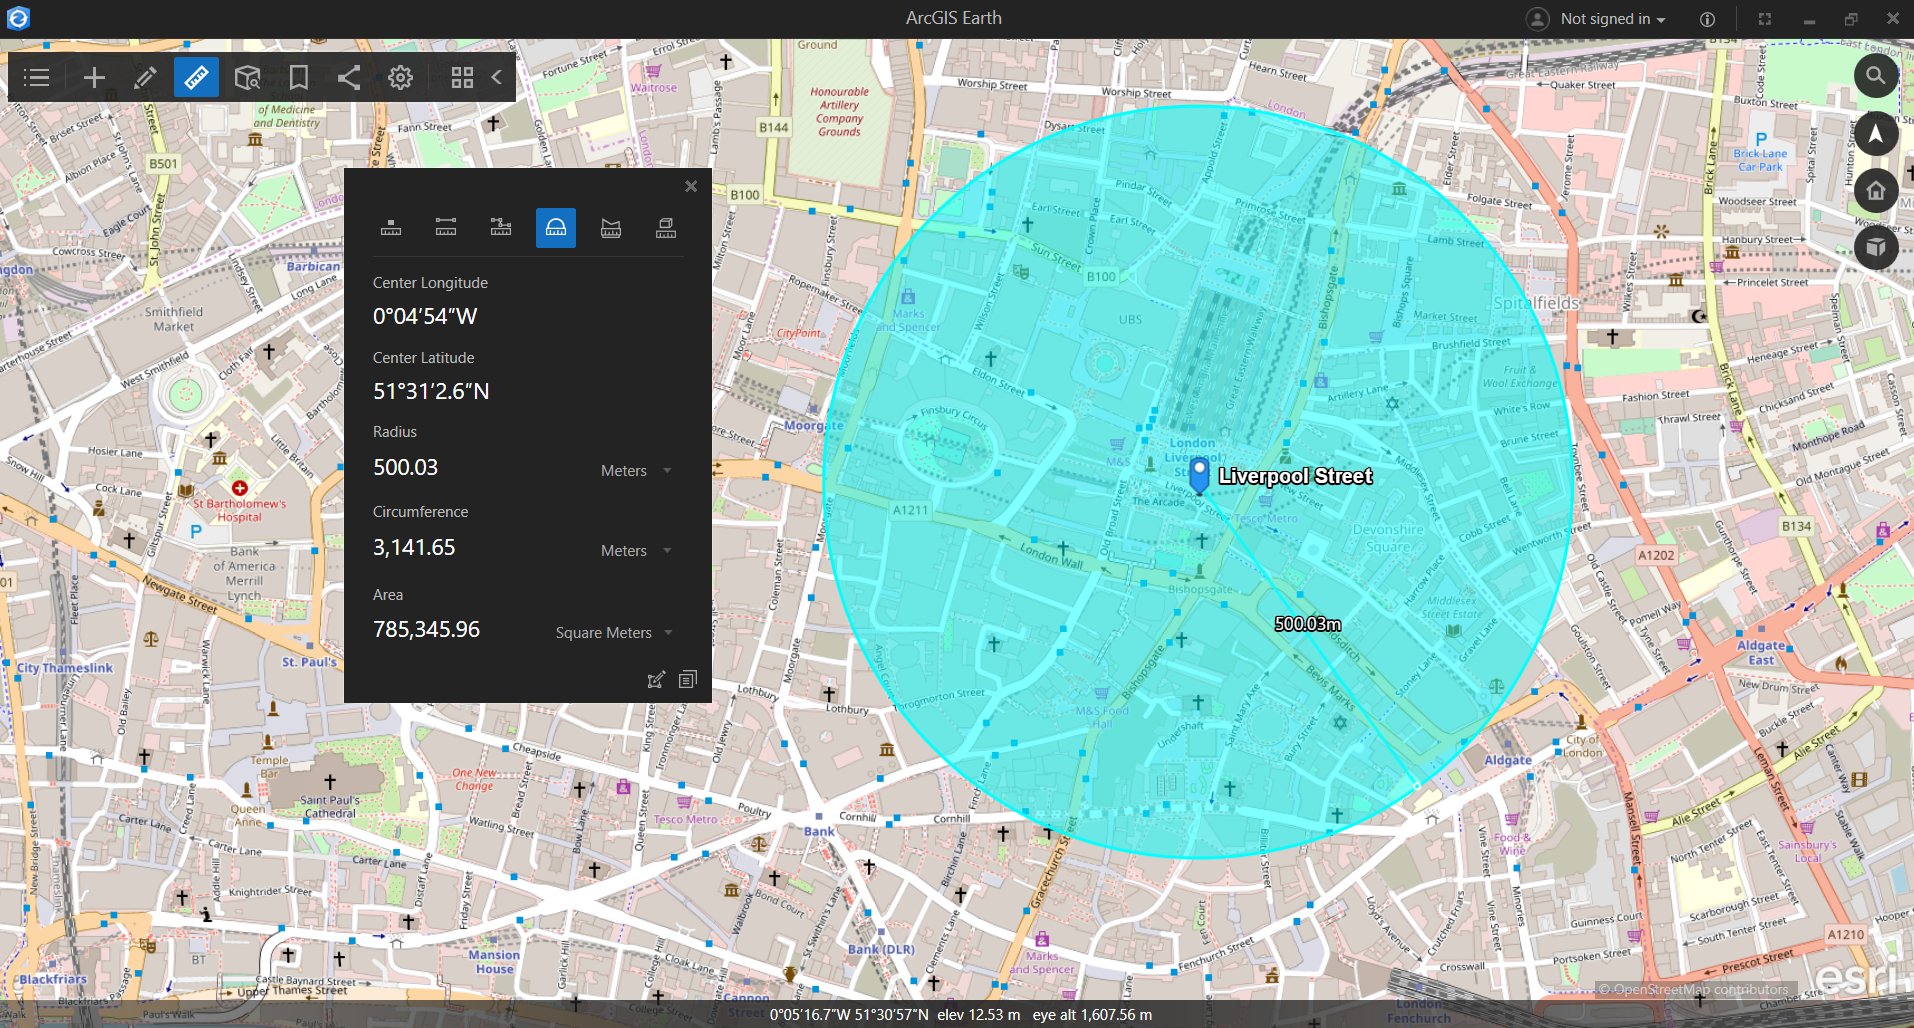Select the circle measurement mode
The height and width of the screenshot is (1028, 1914).
pos(556,228)
